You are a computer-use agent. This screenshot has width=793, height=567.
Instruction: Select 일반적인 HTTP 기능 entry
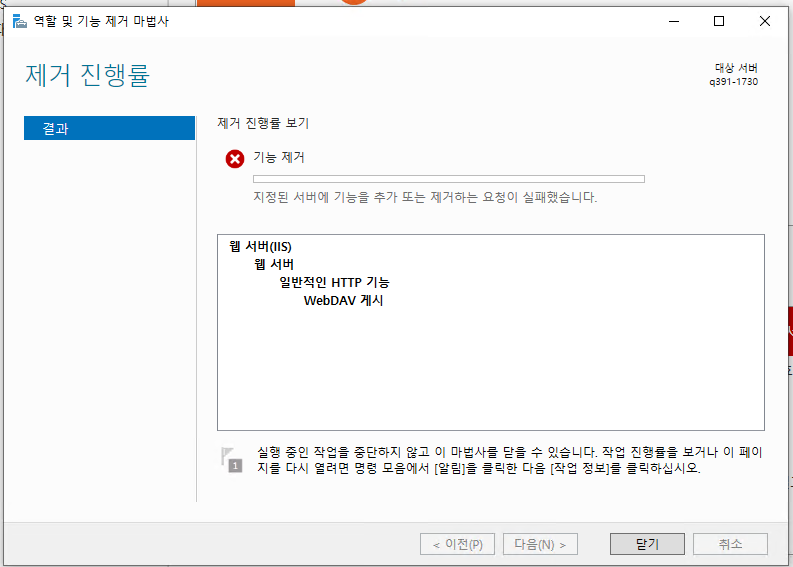point(334,282)
